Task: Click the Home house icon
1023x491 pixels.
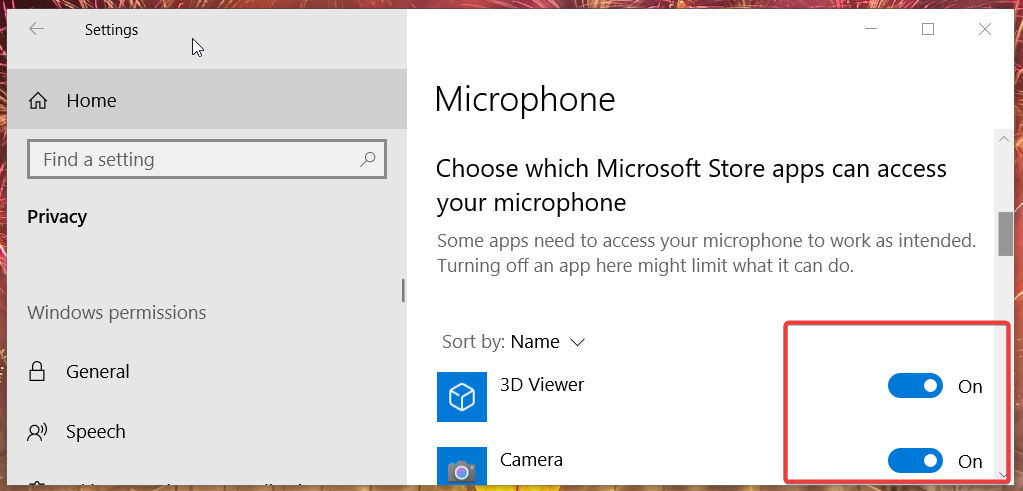Action: coord(38,101)
